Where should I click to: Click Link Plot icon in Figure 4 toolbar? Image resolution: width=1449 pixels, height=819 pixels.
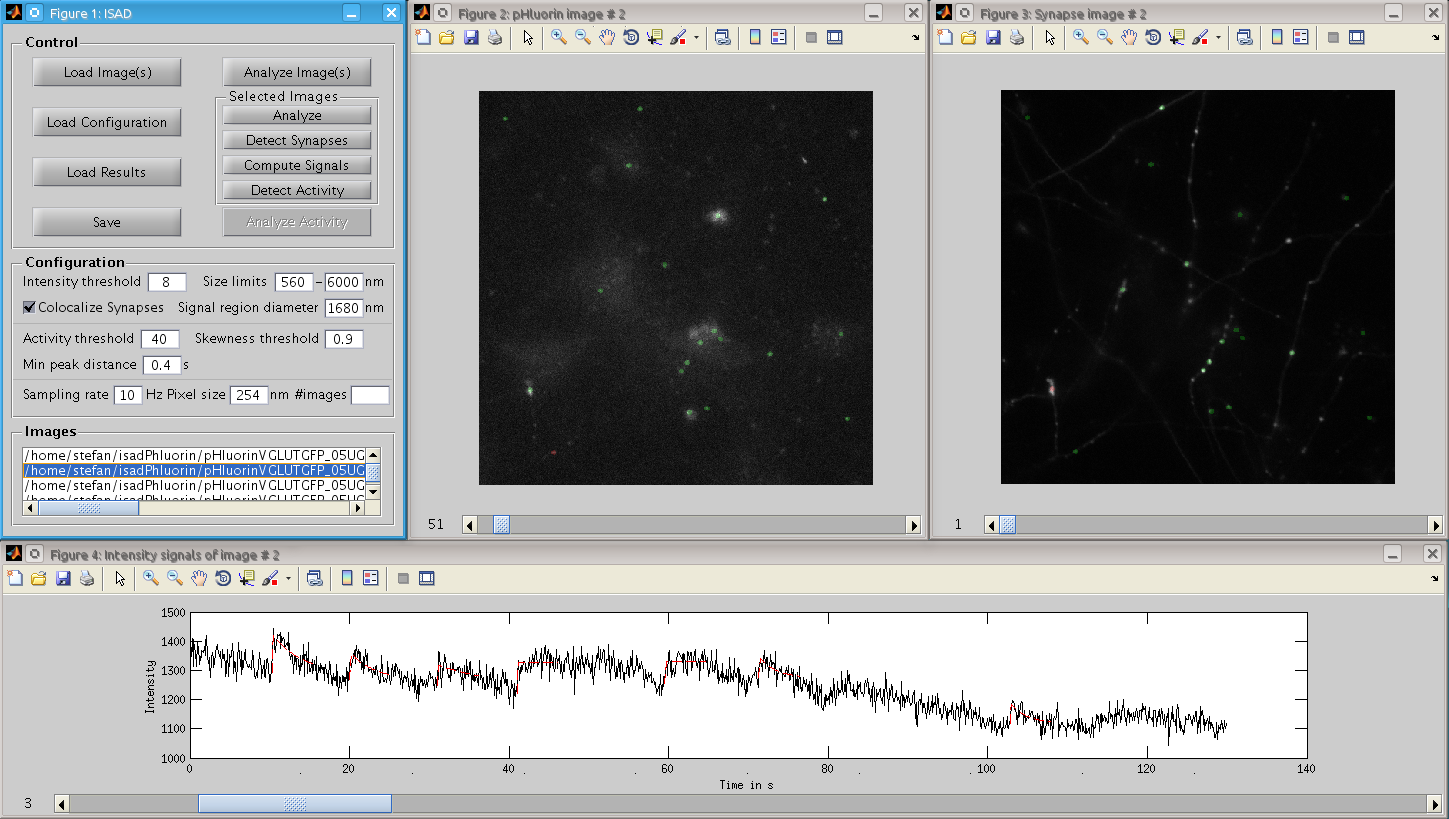[315, 578]
